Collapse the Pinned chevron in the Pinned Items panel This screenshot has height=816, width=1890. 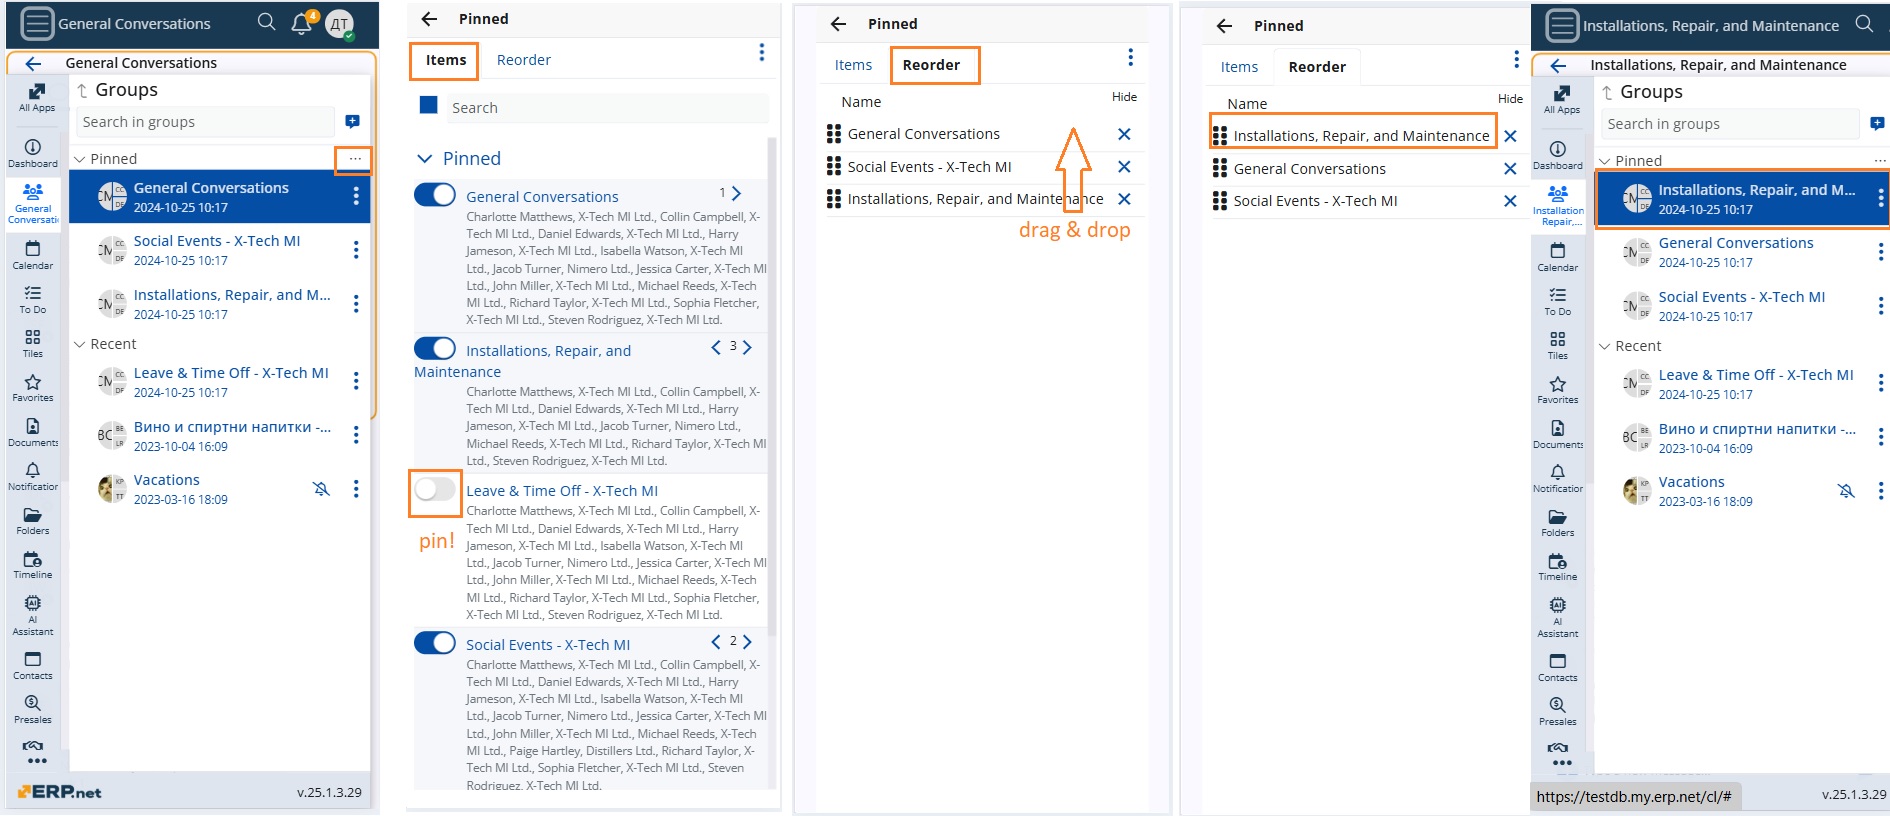click(424, 159)
